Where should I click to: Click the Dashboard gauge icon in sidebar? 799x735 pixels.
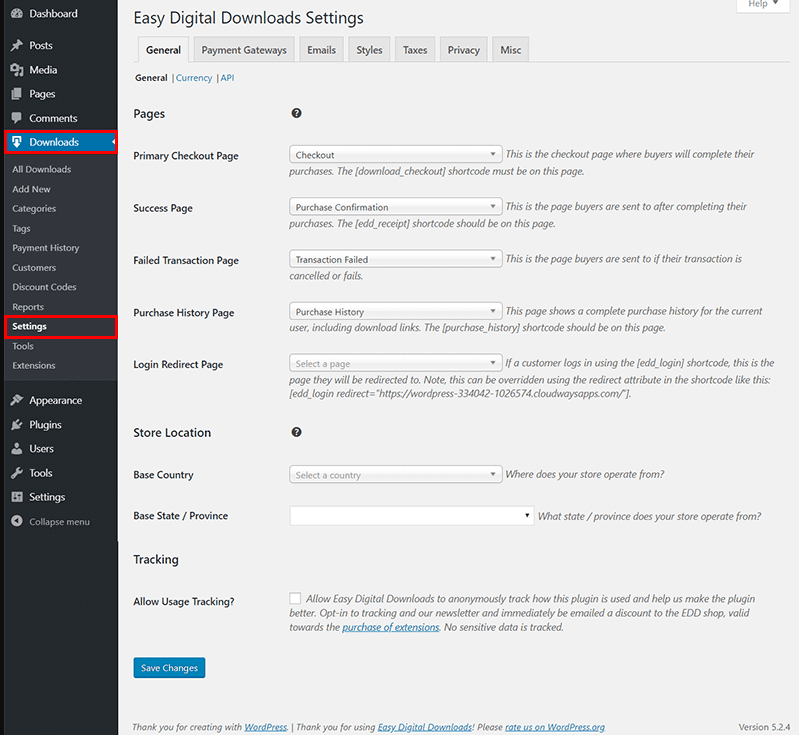(17, 14)
